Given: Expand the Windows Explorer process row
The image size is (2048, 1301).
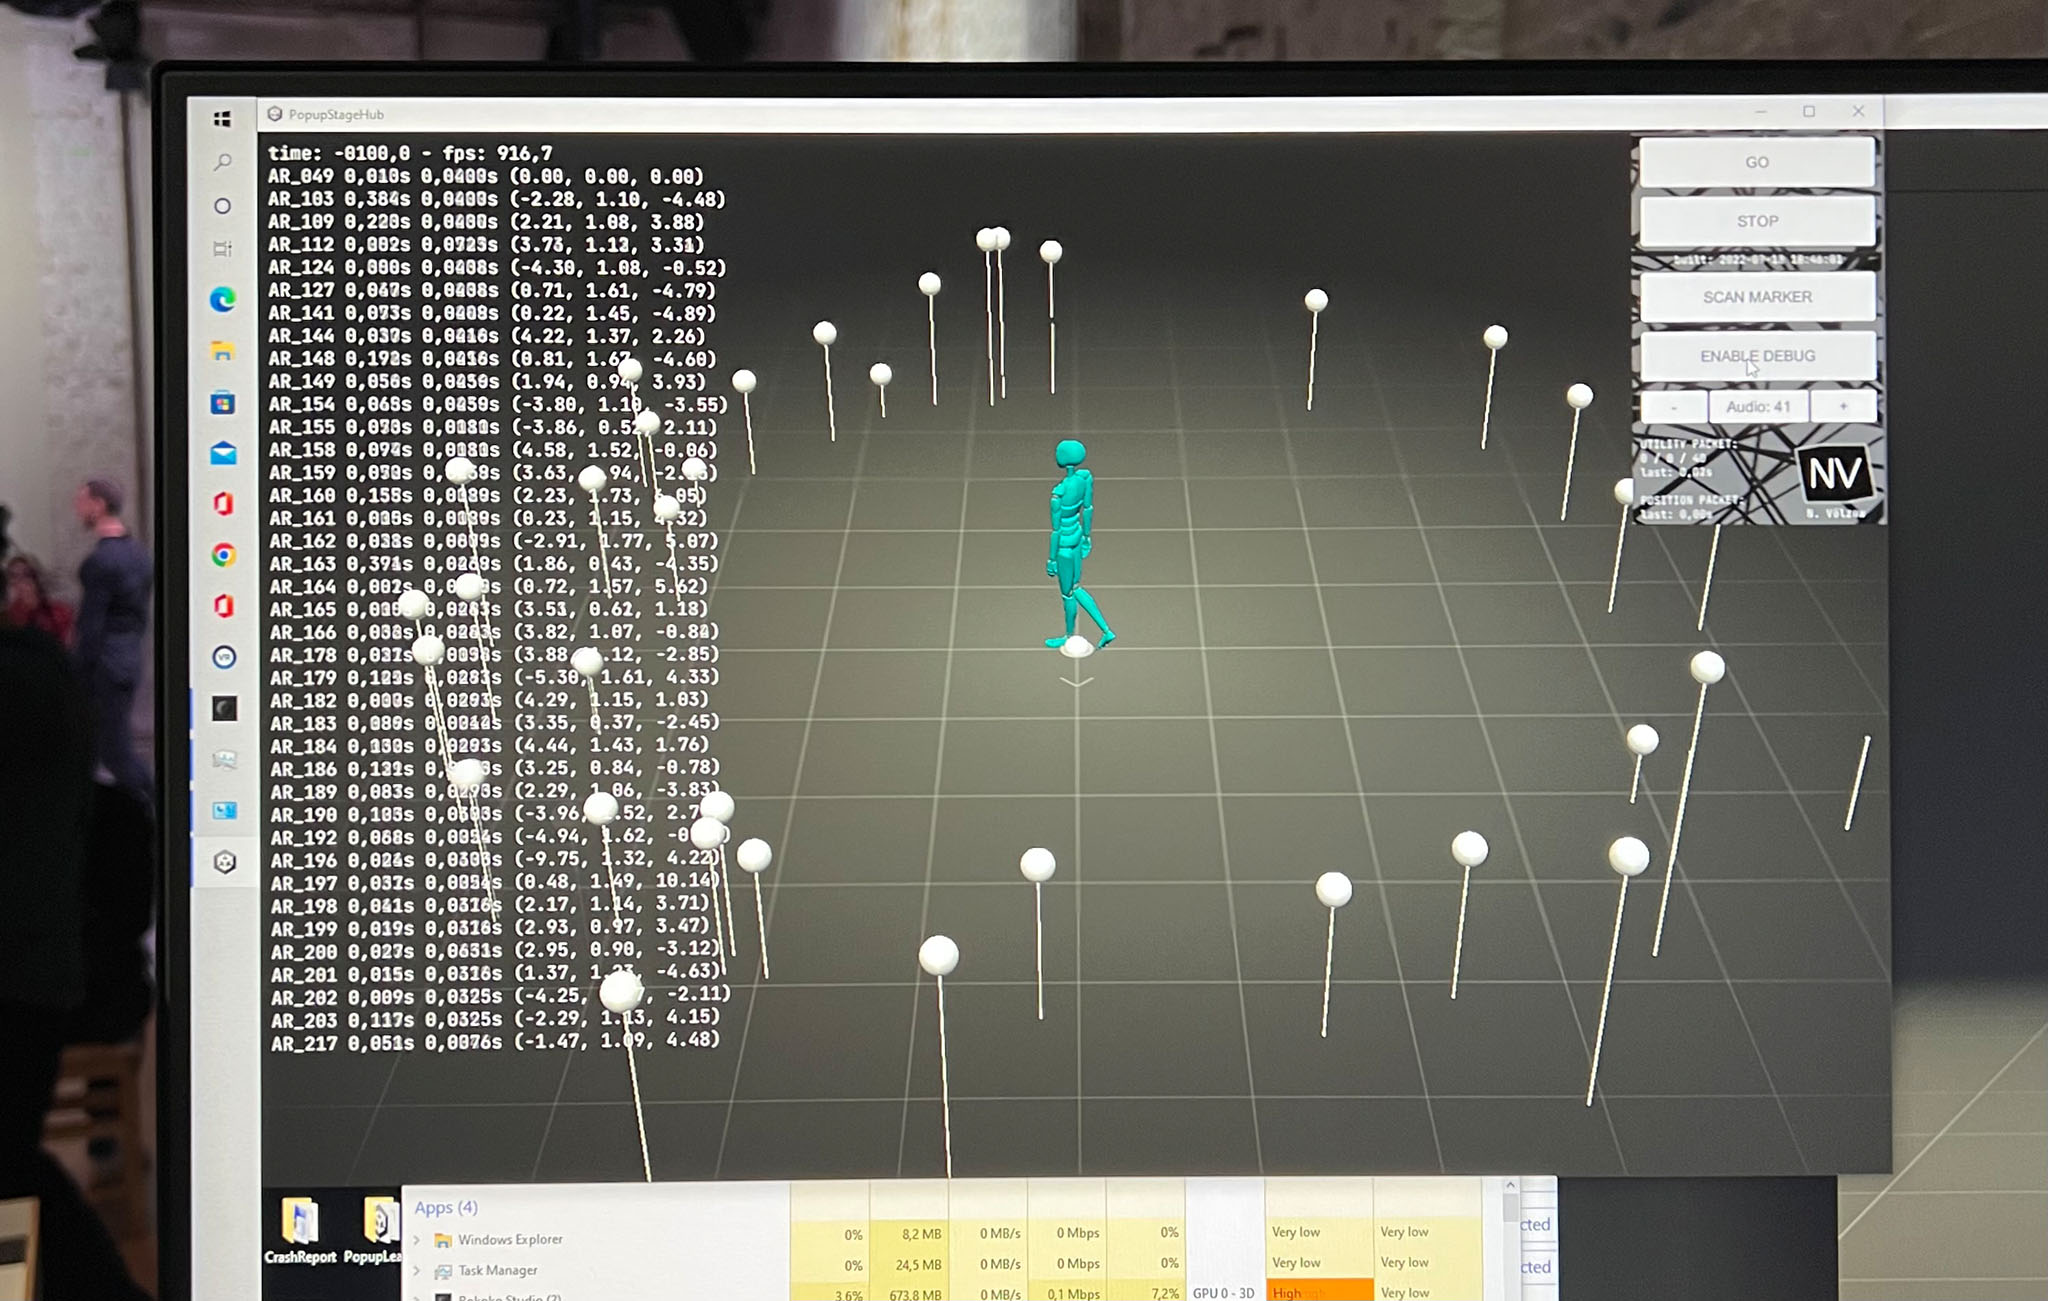Looking at the screenshot, I should tap(417, 1240).
